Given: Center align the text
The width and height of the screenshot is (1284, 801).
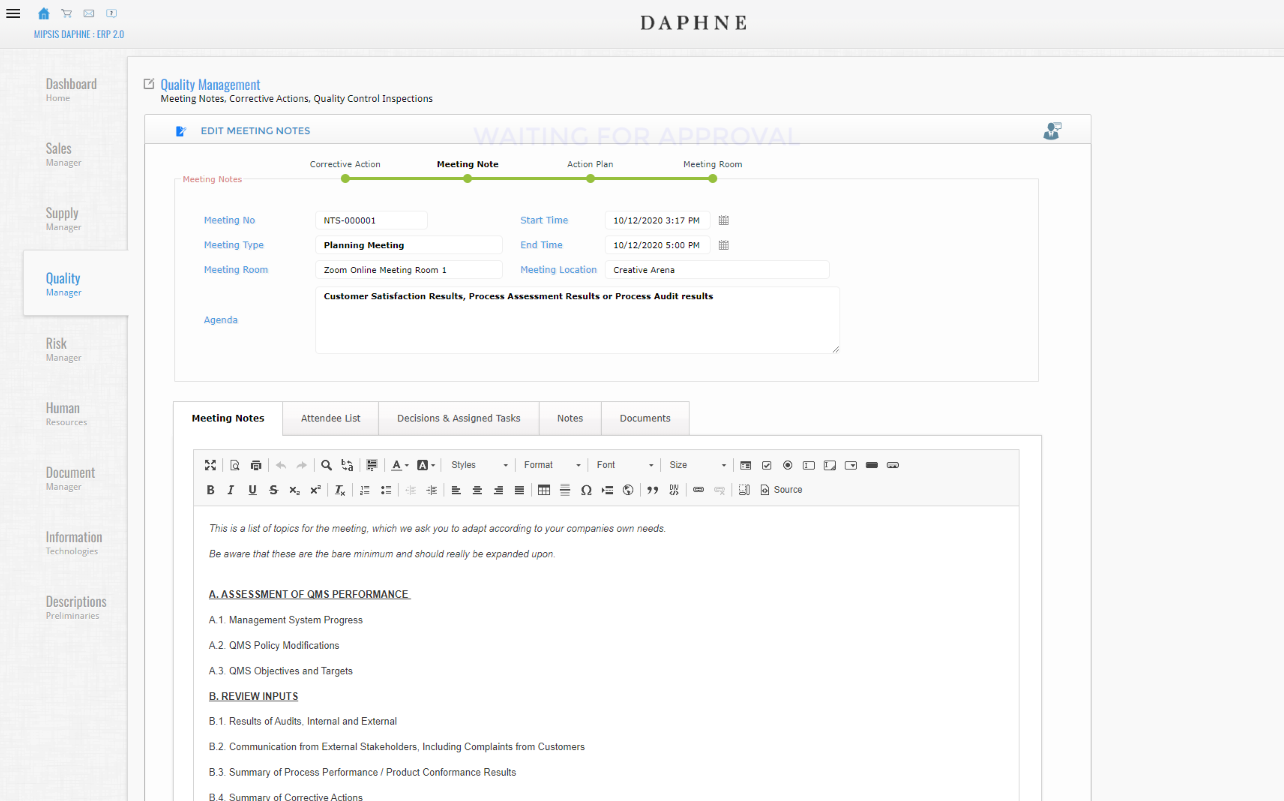Looking at the screenshot, I should [x=477, y=490].
